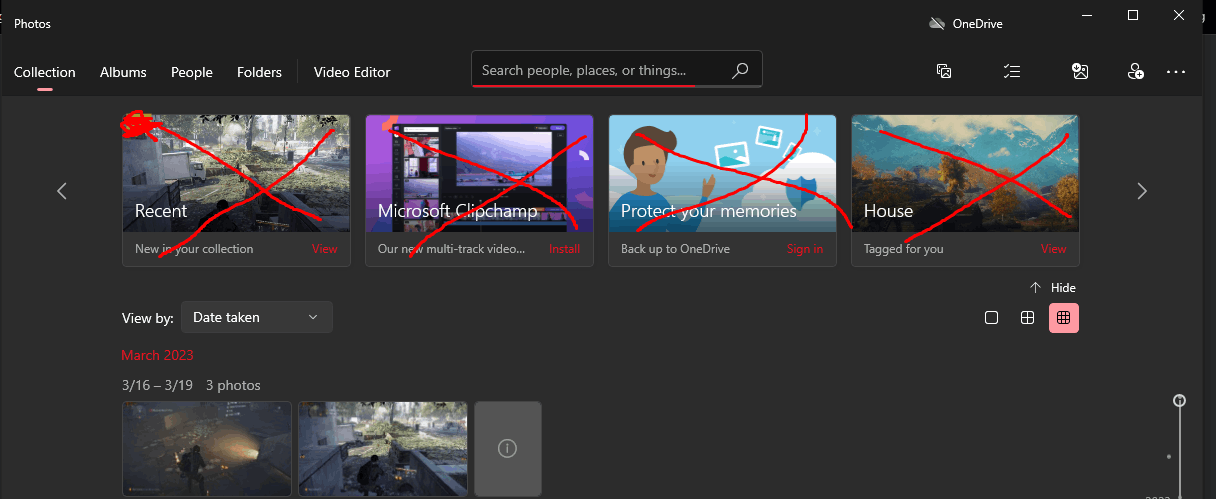Switch to large single-square view

point(991,318)
